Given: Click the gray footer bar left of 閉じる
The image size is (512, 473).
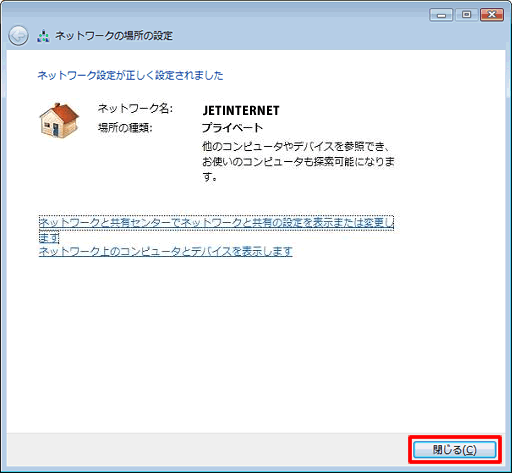Looking at the screenshot, I should pyautogui.click(x=207, y=450).
